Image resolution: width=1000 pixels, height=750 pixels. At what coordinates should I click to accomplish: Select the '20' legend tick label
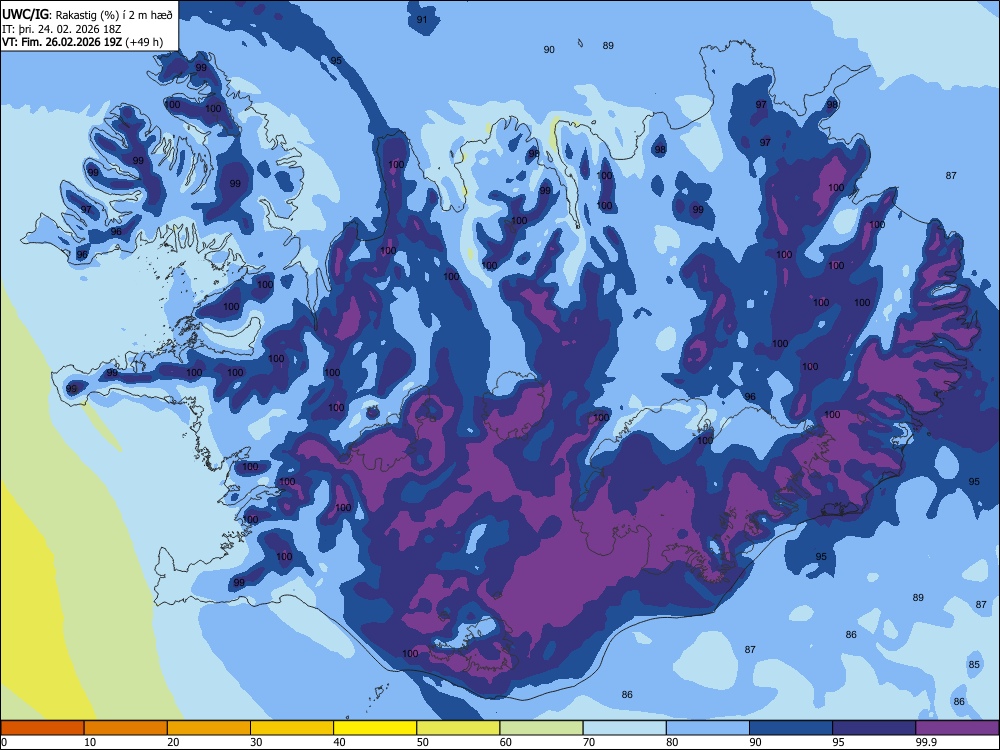[173, 742]
